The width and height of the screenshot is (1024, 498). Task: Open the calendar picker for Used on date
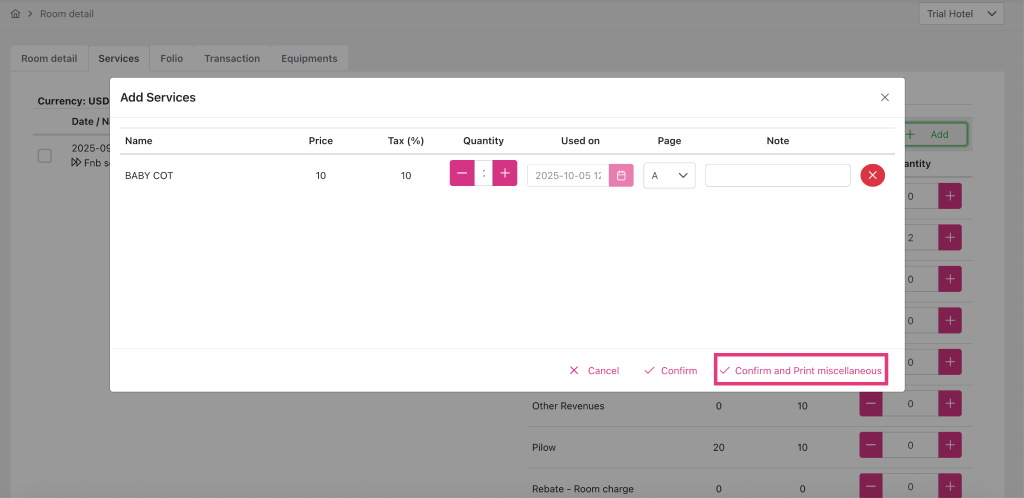tap(621, 176)
